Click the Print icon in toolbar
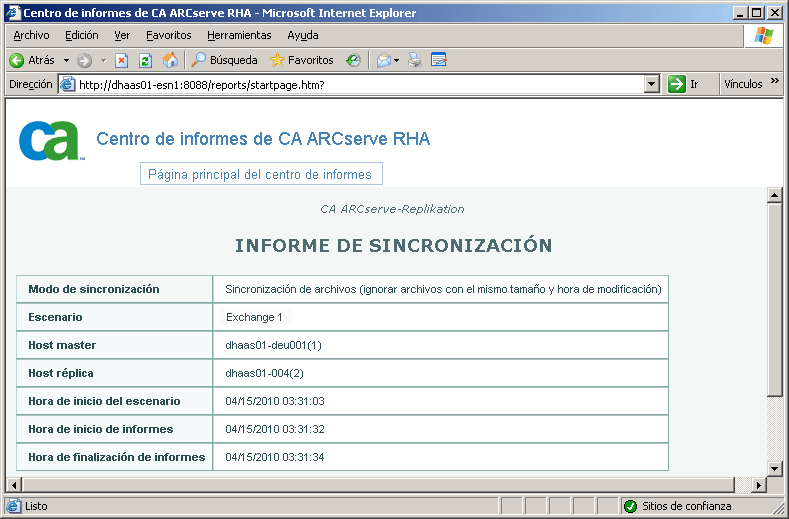789x519 pixels. pos(415,60)
